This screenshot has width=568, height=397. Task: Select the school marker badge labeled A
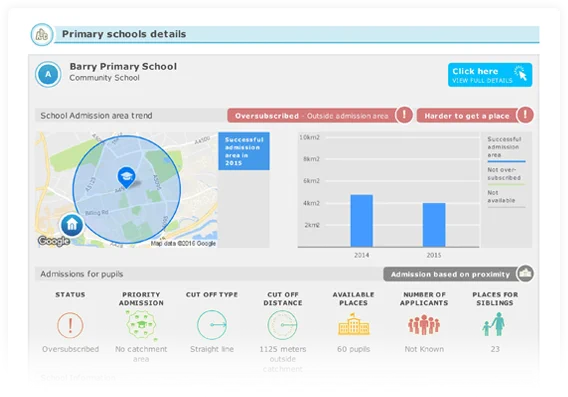point(48,74)
